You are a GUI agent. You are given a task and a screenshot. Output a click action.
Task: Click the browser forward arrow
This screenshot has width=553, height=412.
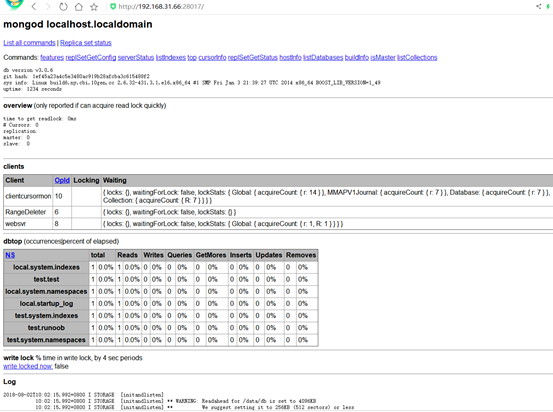[x=48, y=6]
